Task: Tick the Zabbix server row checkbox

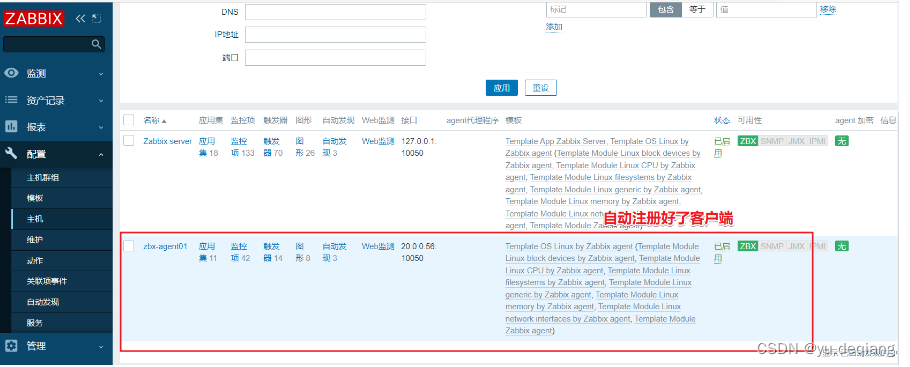Action: coord(129,141)
